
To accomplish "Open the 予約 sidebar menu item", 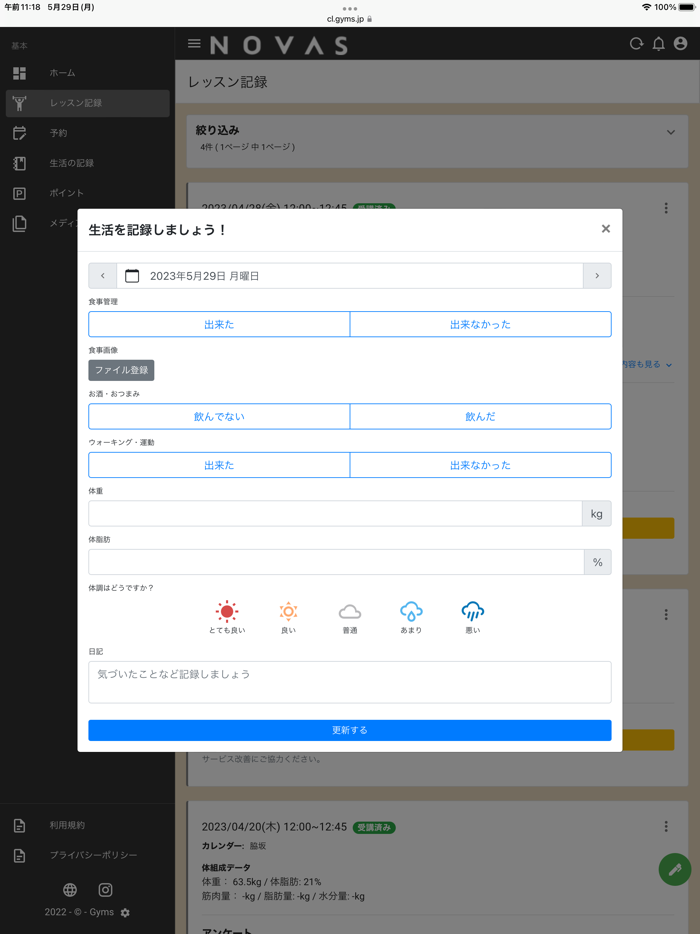I will click(x=88, y=133).
